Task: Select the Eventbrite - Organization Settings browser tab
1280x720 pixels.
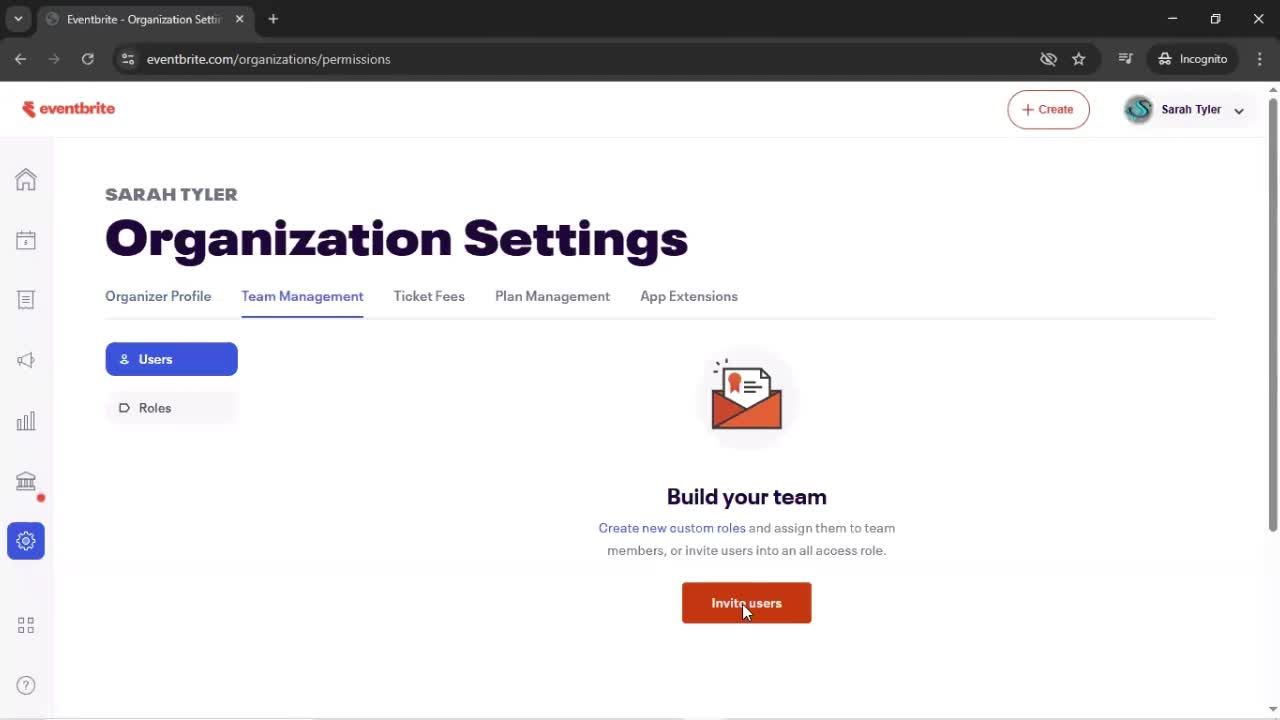Action: pyautogui.click(x=144, y=19)
